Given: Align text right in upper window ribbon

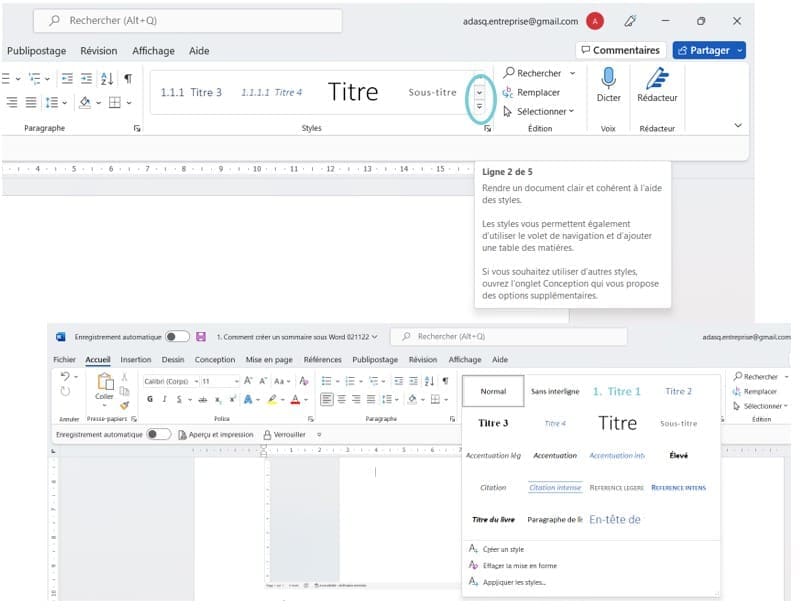Looking at the screenshot, I should (x=12, y=103).
